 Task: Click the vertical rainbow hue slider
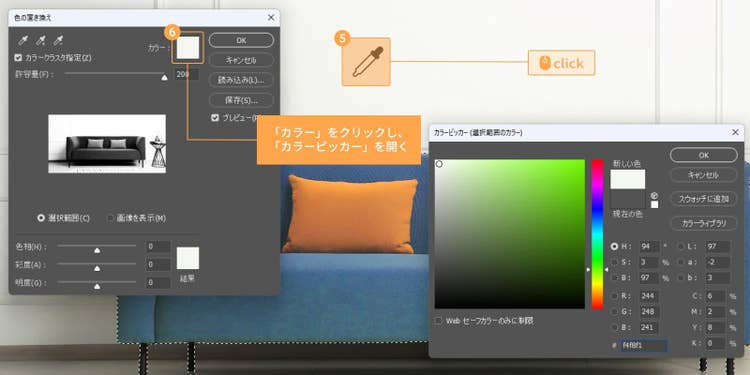coord(597,234)
